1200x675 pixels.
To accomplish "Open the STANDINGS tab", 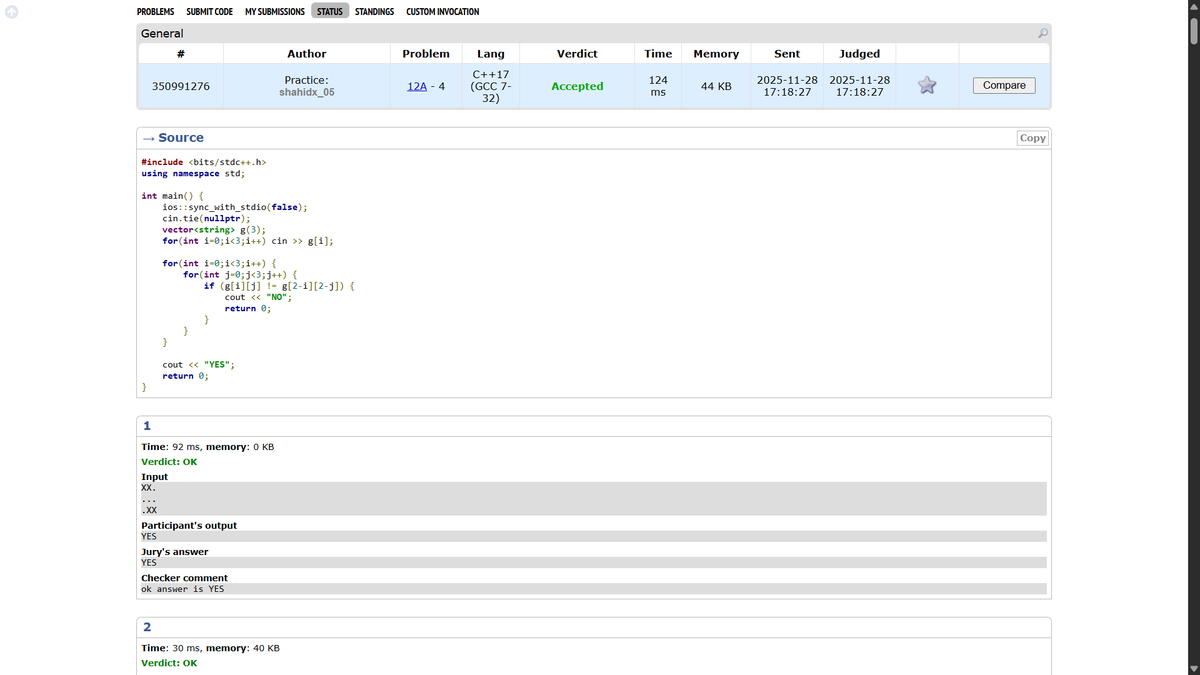I will point(374,11).
